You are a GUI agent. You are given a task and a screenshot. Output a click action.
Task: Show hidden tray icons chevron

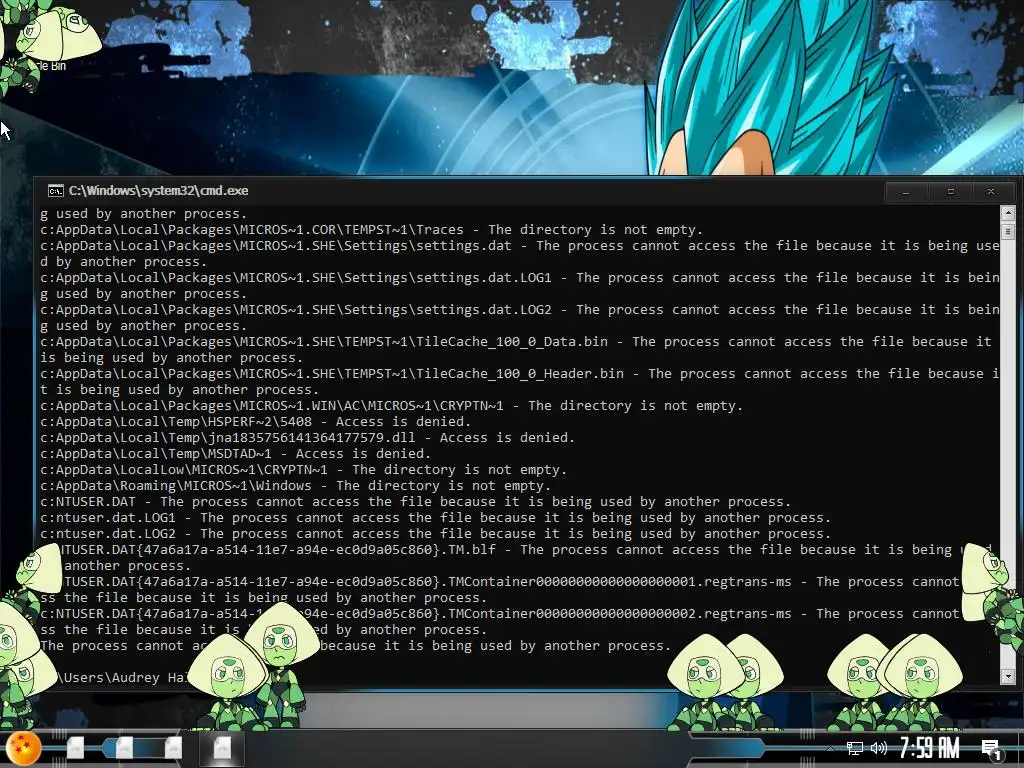click(830, 749)
